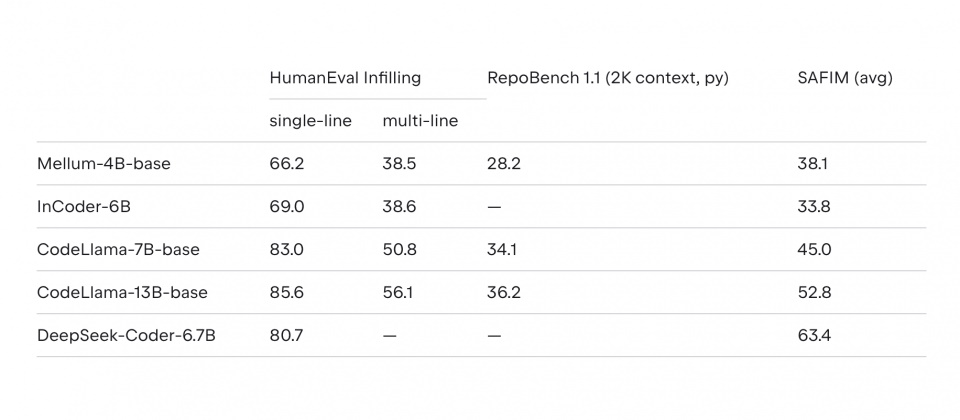Select the CodeLlama-7B-base row label
This screenshot has height=420, width=960.
coord(118,250)
